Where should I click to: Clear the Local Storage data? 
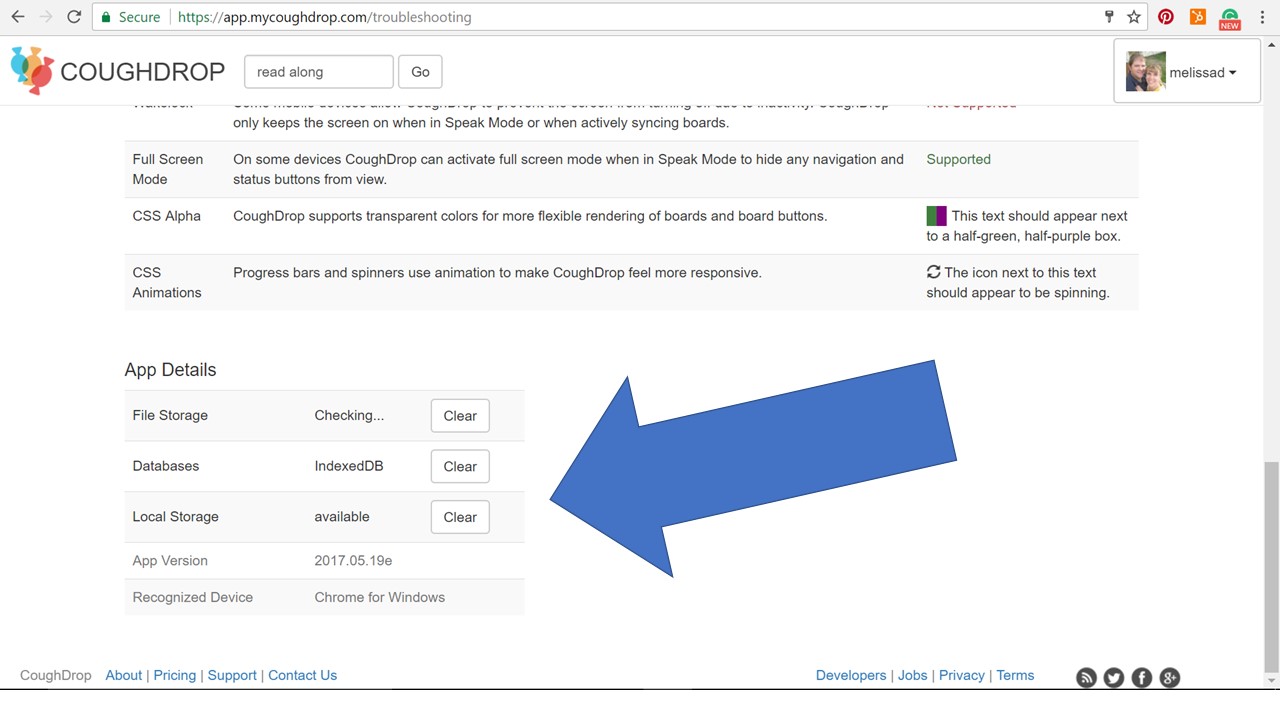[460, 517]
